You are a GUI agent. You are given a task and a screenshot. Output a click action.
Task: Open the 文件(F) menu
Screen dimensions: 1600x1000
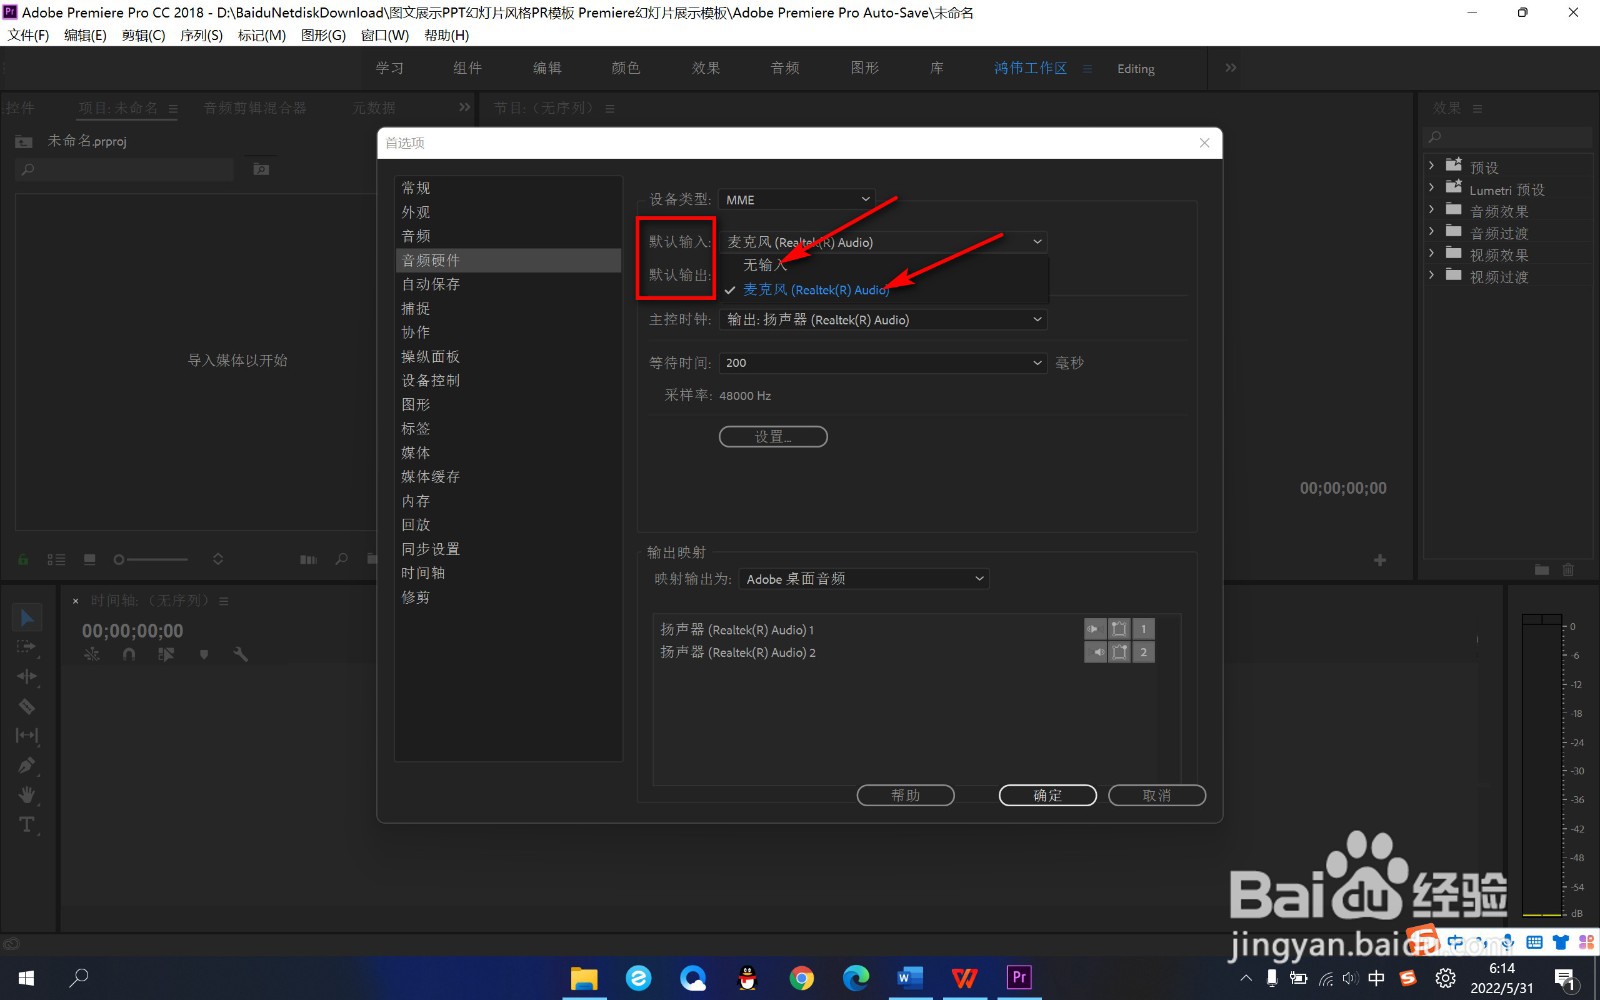pos(28,35)
